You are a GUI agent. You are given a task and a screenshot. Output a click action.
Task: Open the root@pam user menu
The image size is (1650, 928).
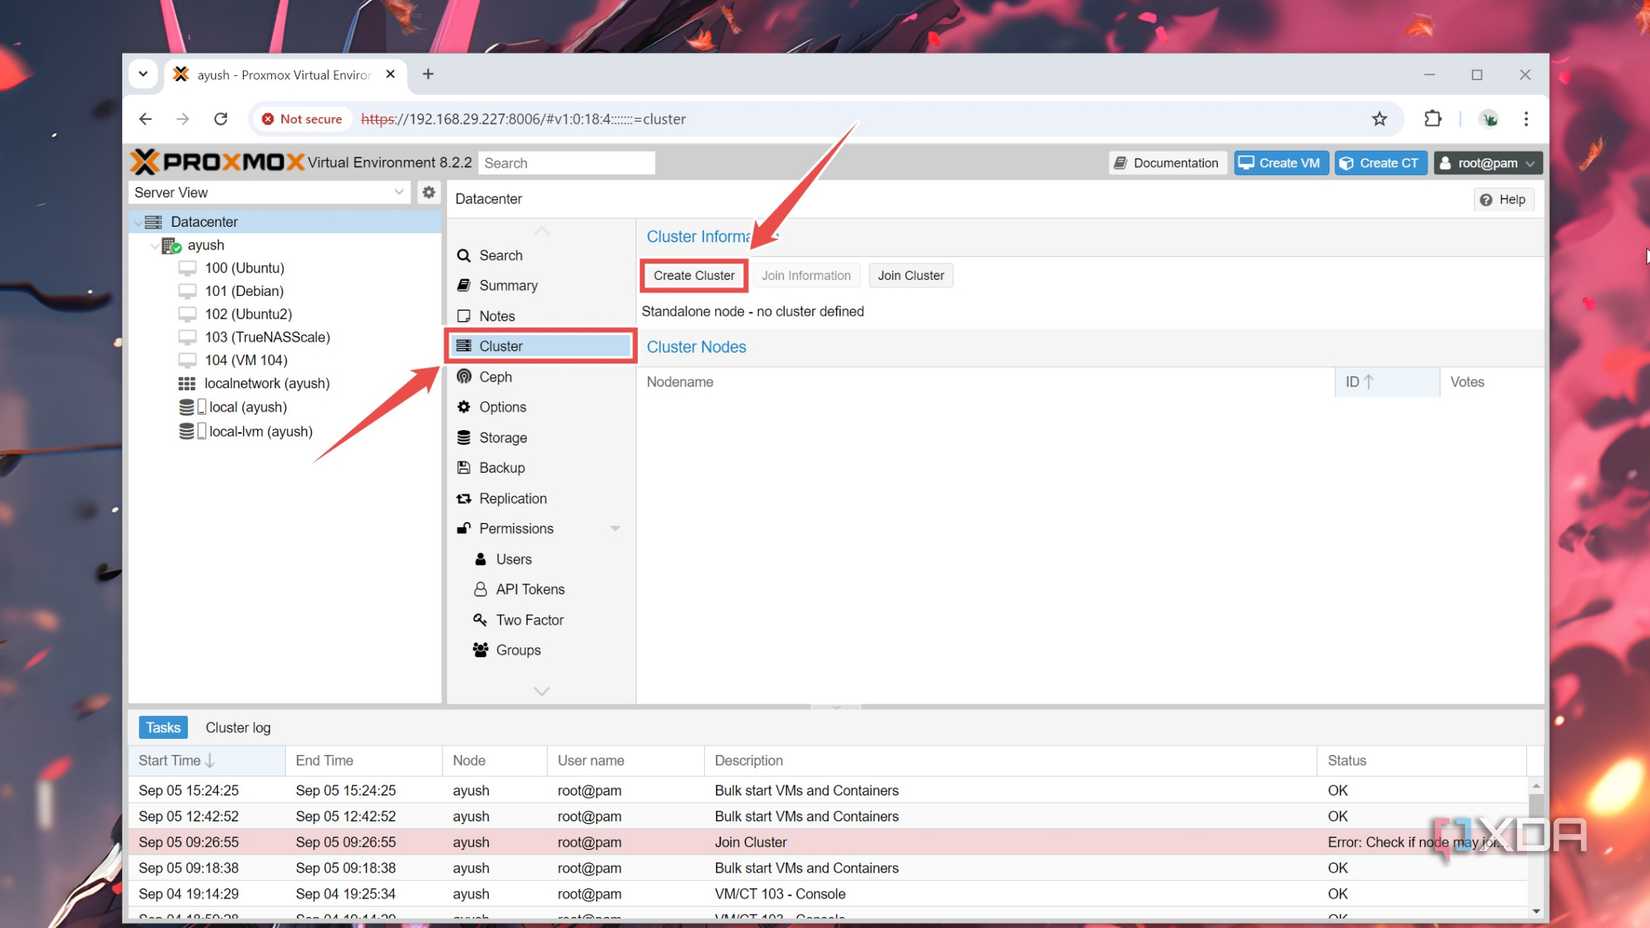click(x=1487, y=163)
